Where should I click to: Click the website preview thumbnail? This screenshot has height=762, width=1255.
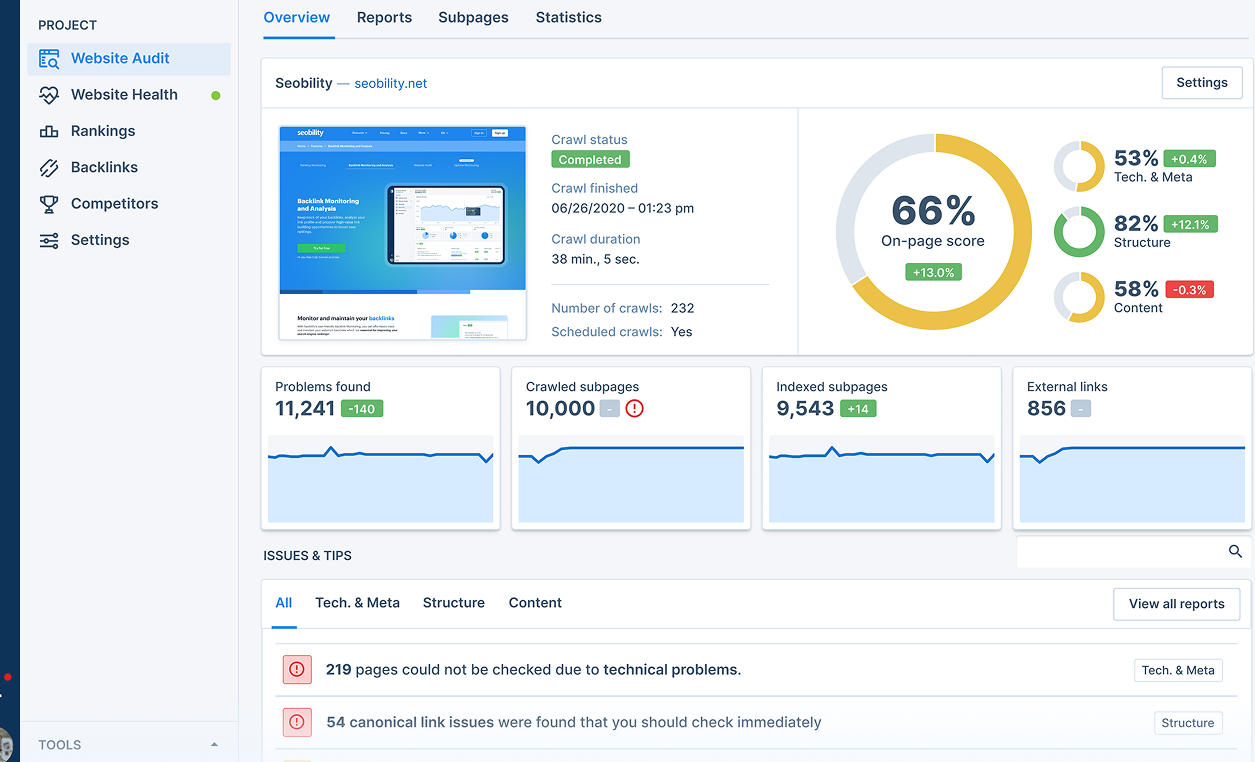[402, 231]
